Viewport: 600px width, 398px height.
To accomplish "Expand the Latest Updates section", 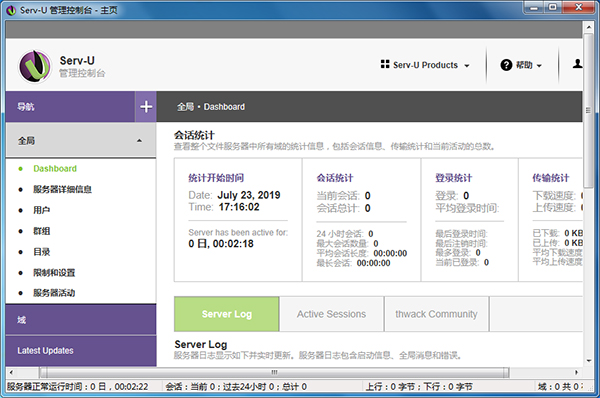I will [x=81, y=351].
